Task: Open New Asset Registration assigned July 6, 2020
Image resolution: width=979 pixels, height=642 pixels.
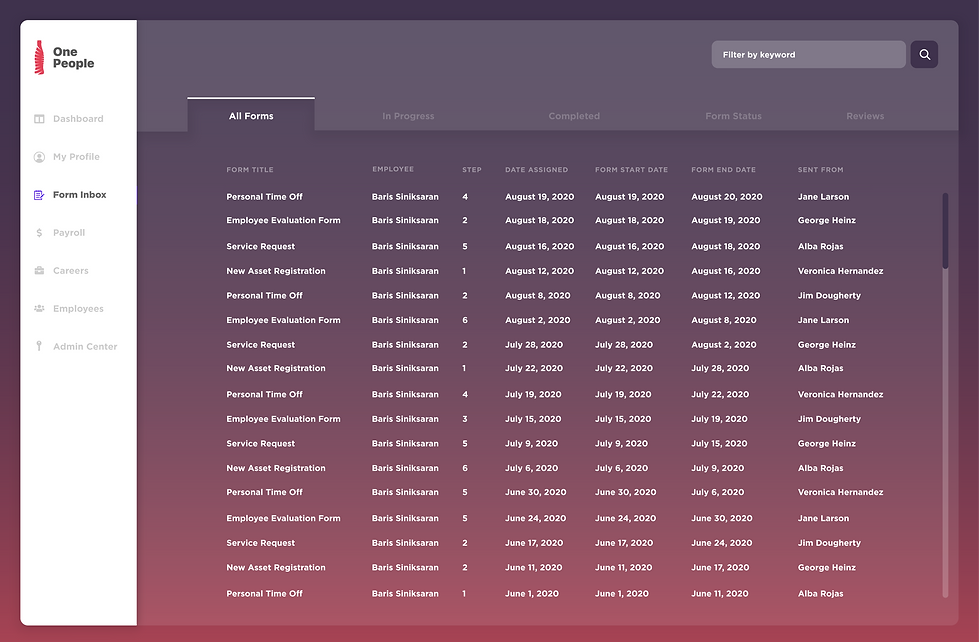Action: [x=276, y=468]
